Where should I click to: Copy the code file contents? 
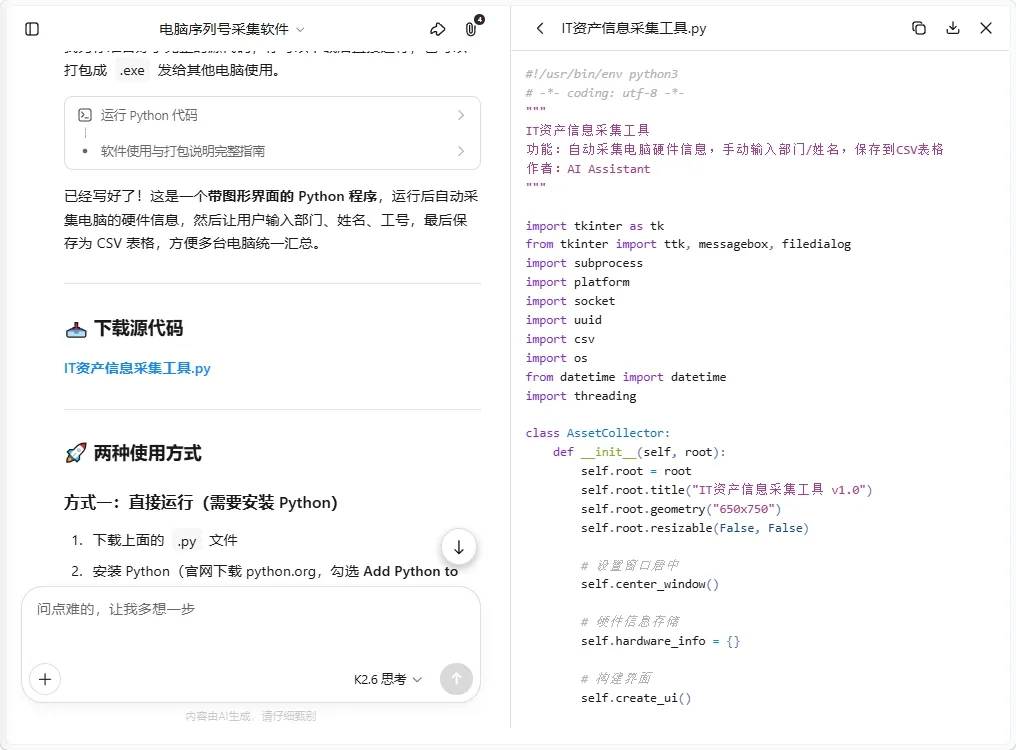[x=919, y=28]
